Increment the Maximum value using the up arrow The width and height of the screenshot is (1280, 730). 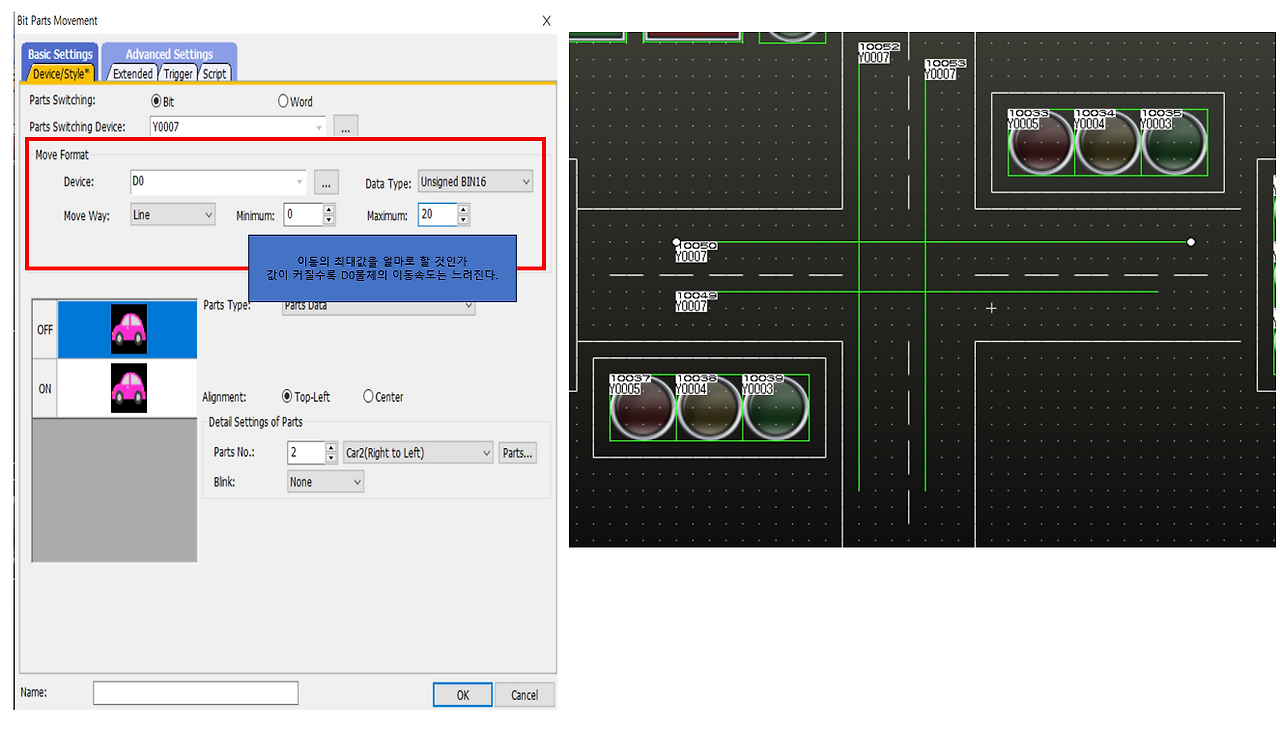(463, 209)
